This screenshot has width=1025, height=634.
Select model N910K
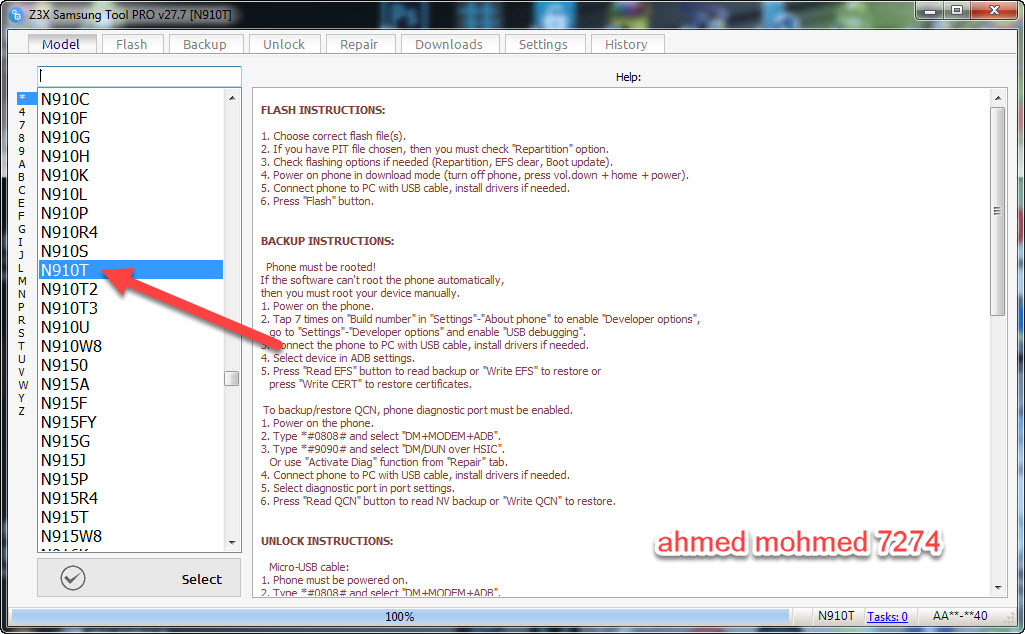click(131, 175)
